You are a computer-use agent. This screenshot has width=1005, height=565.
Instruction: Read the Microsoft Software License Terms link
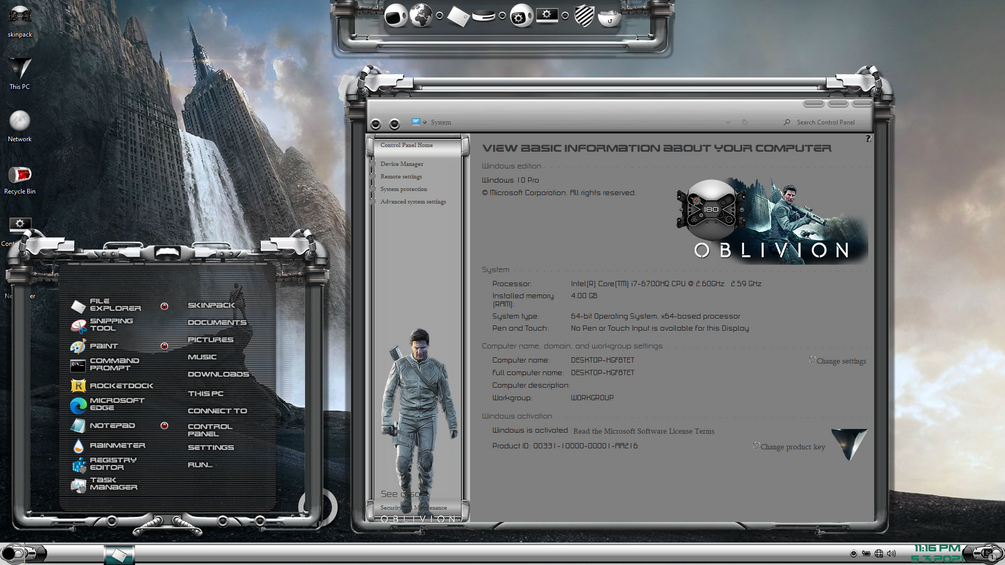point(644,431)
